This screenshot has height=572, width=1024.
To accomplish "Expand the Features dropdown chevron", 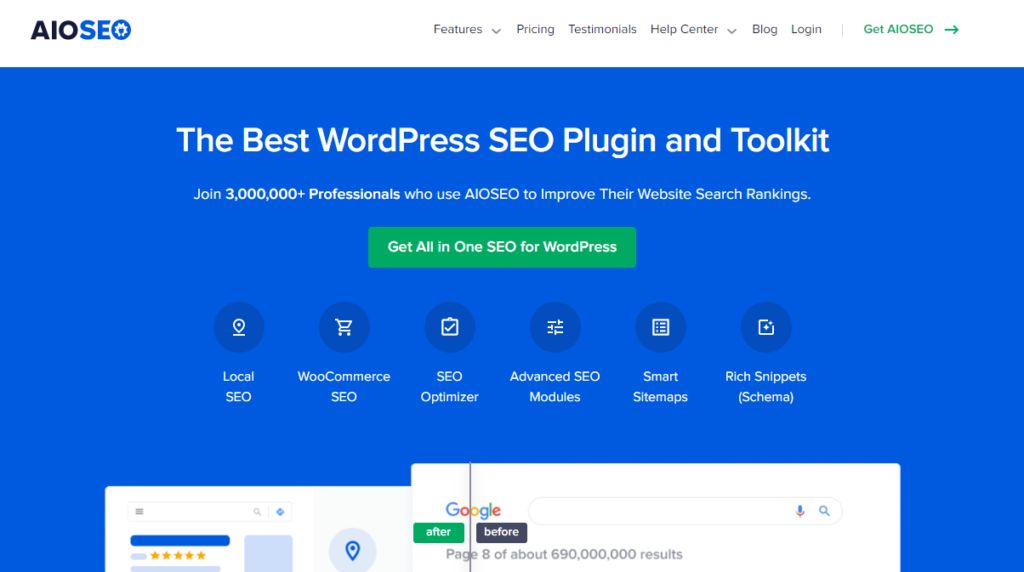I will tap(496, 31).
